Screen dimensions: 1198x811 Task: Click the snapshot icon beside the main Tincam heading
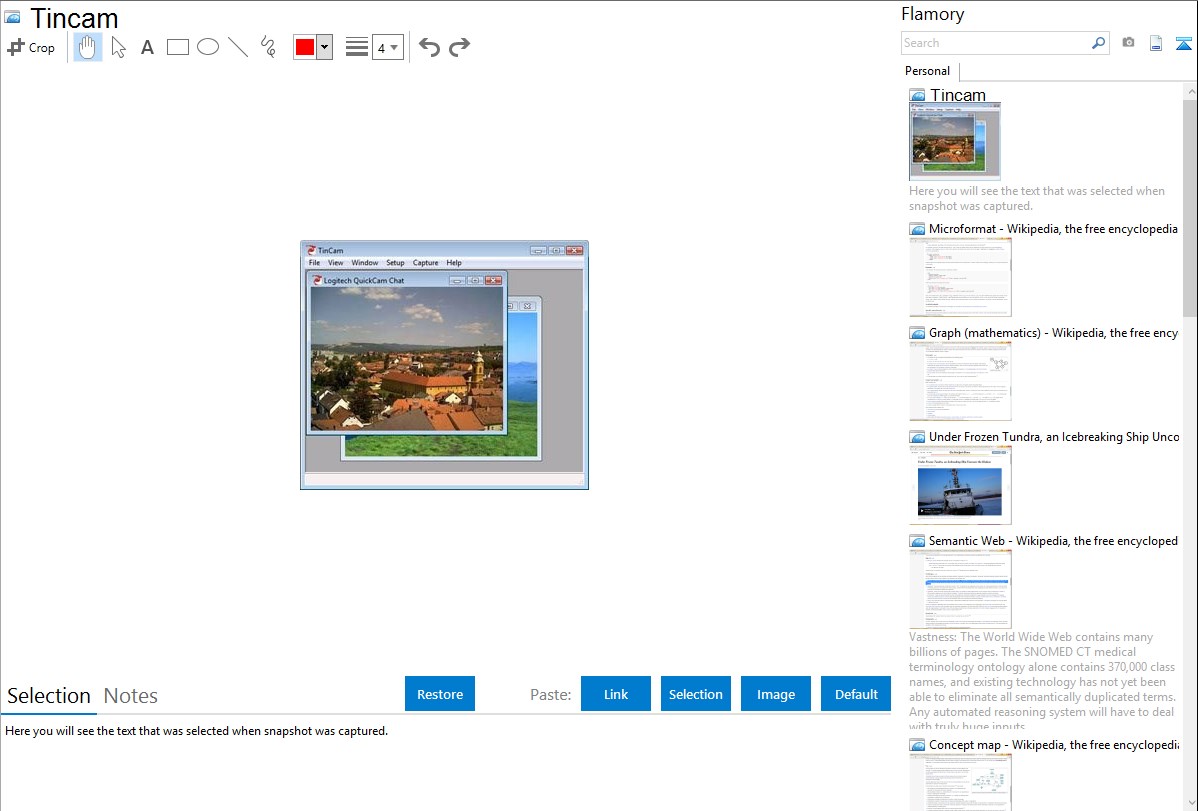coord(13,17)
